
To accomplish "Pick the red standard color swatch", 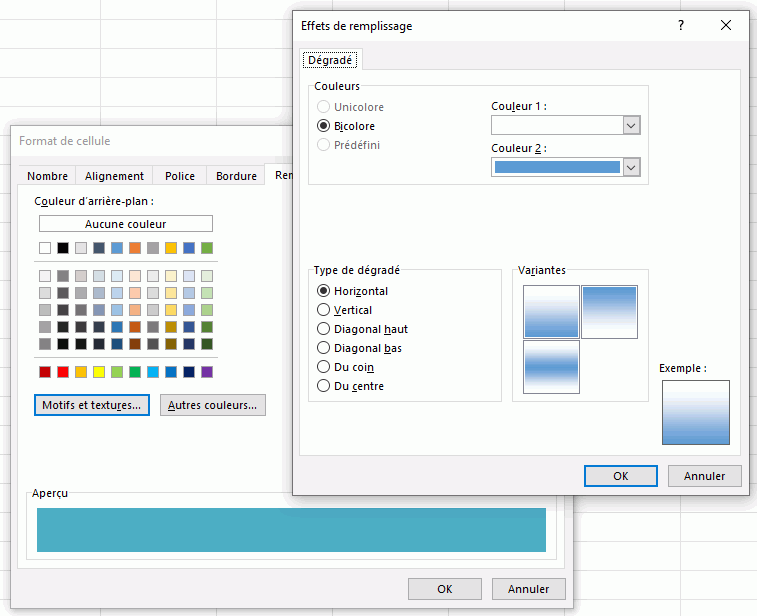I will [x=63, y=372].
